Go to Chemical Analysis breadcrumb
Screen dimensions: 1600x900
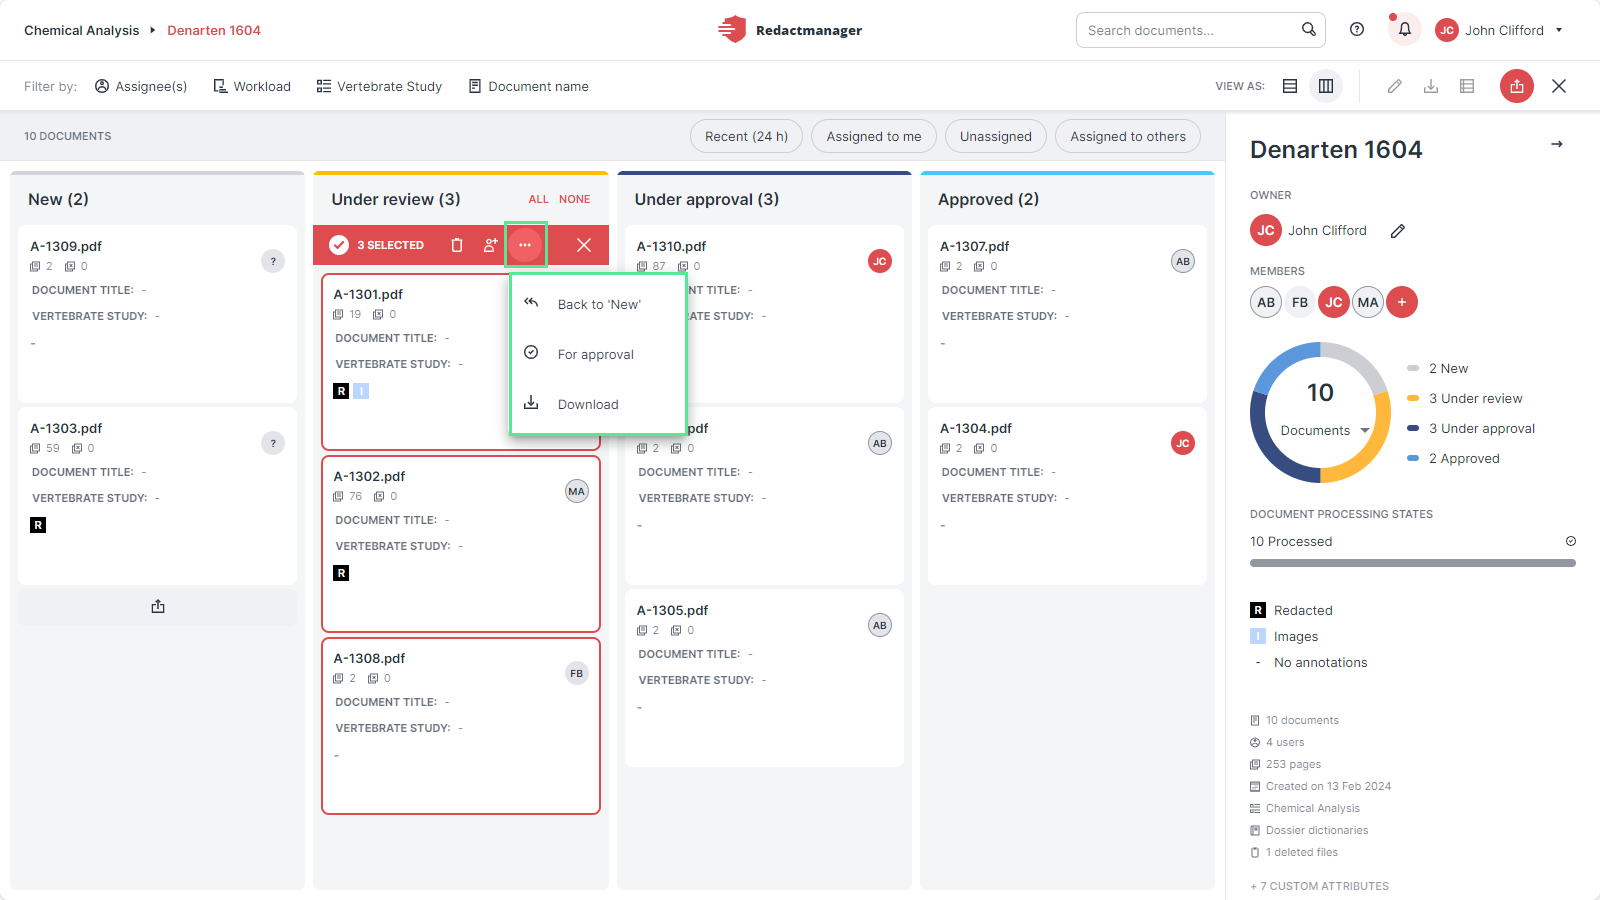(82, 30)
